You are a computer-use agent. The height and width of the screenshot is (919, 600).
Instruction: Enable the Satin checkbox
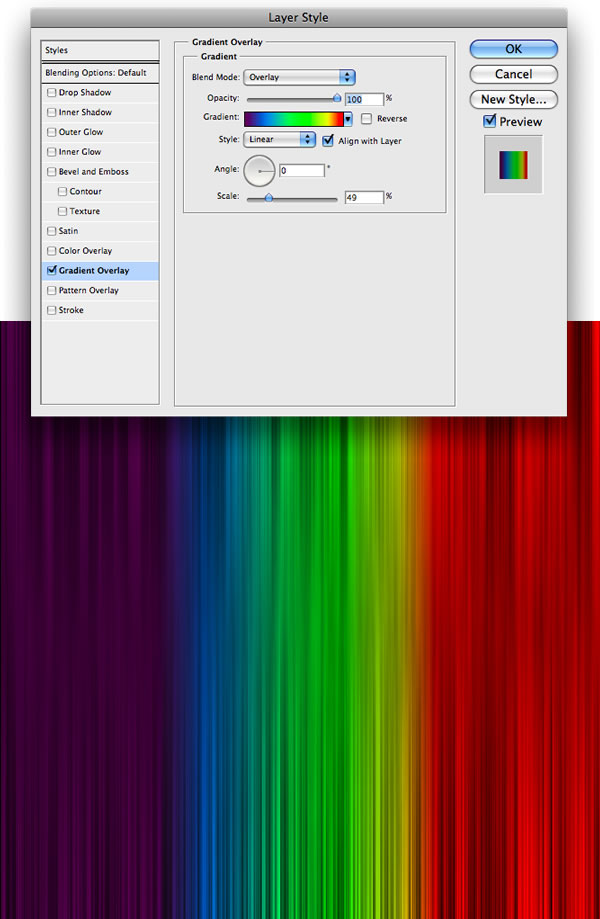[52, 232]
